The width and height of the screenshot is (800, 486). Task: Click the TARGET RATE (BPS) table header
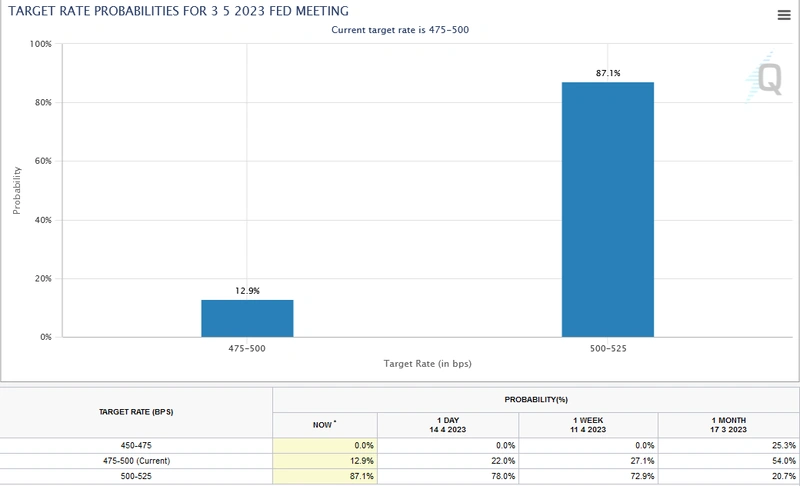(x=136, y=411)
